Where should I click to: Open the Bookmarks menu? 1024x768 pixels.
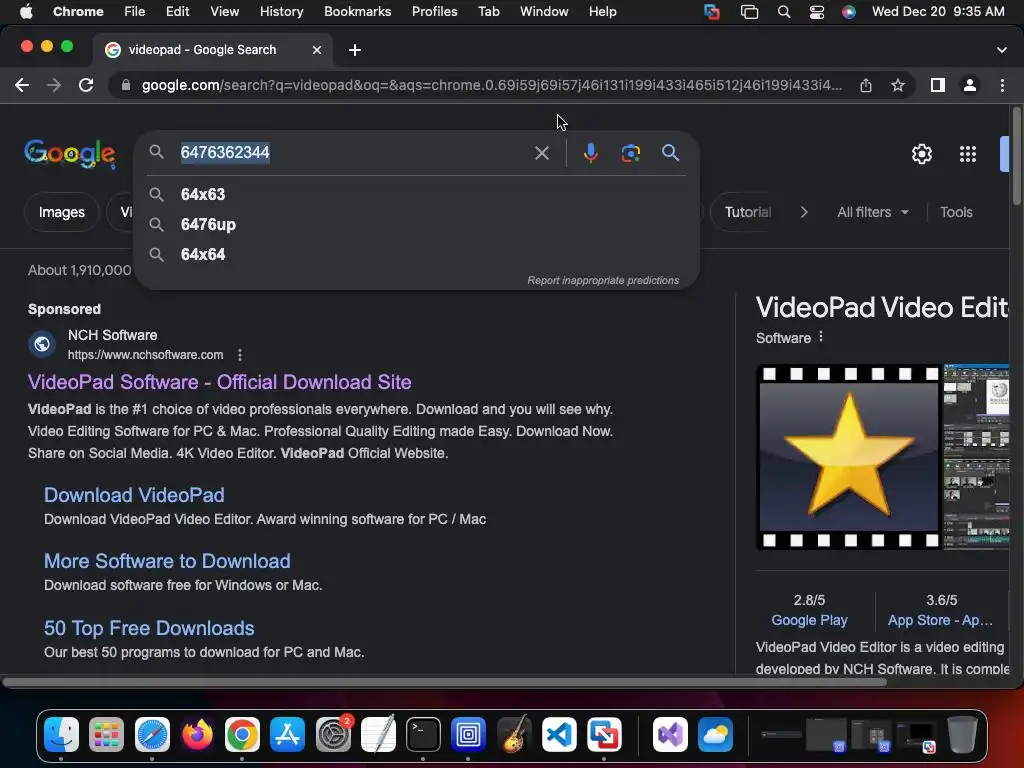point(357,12)
